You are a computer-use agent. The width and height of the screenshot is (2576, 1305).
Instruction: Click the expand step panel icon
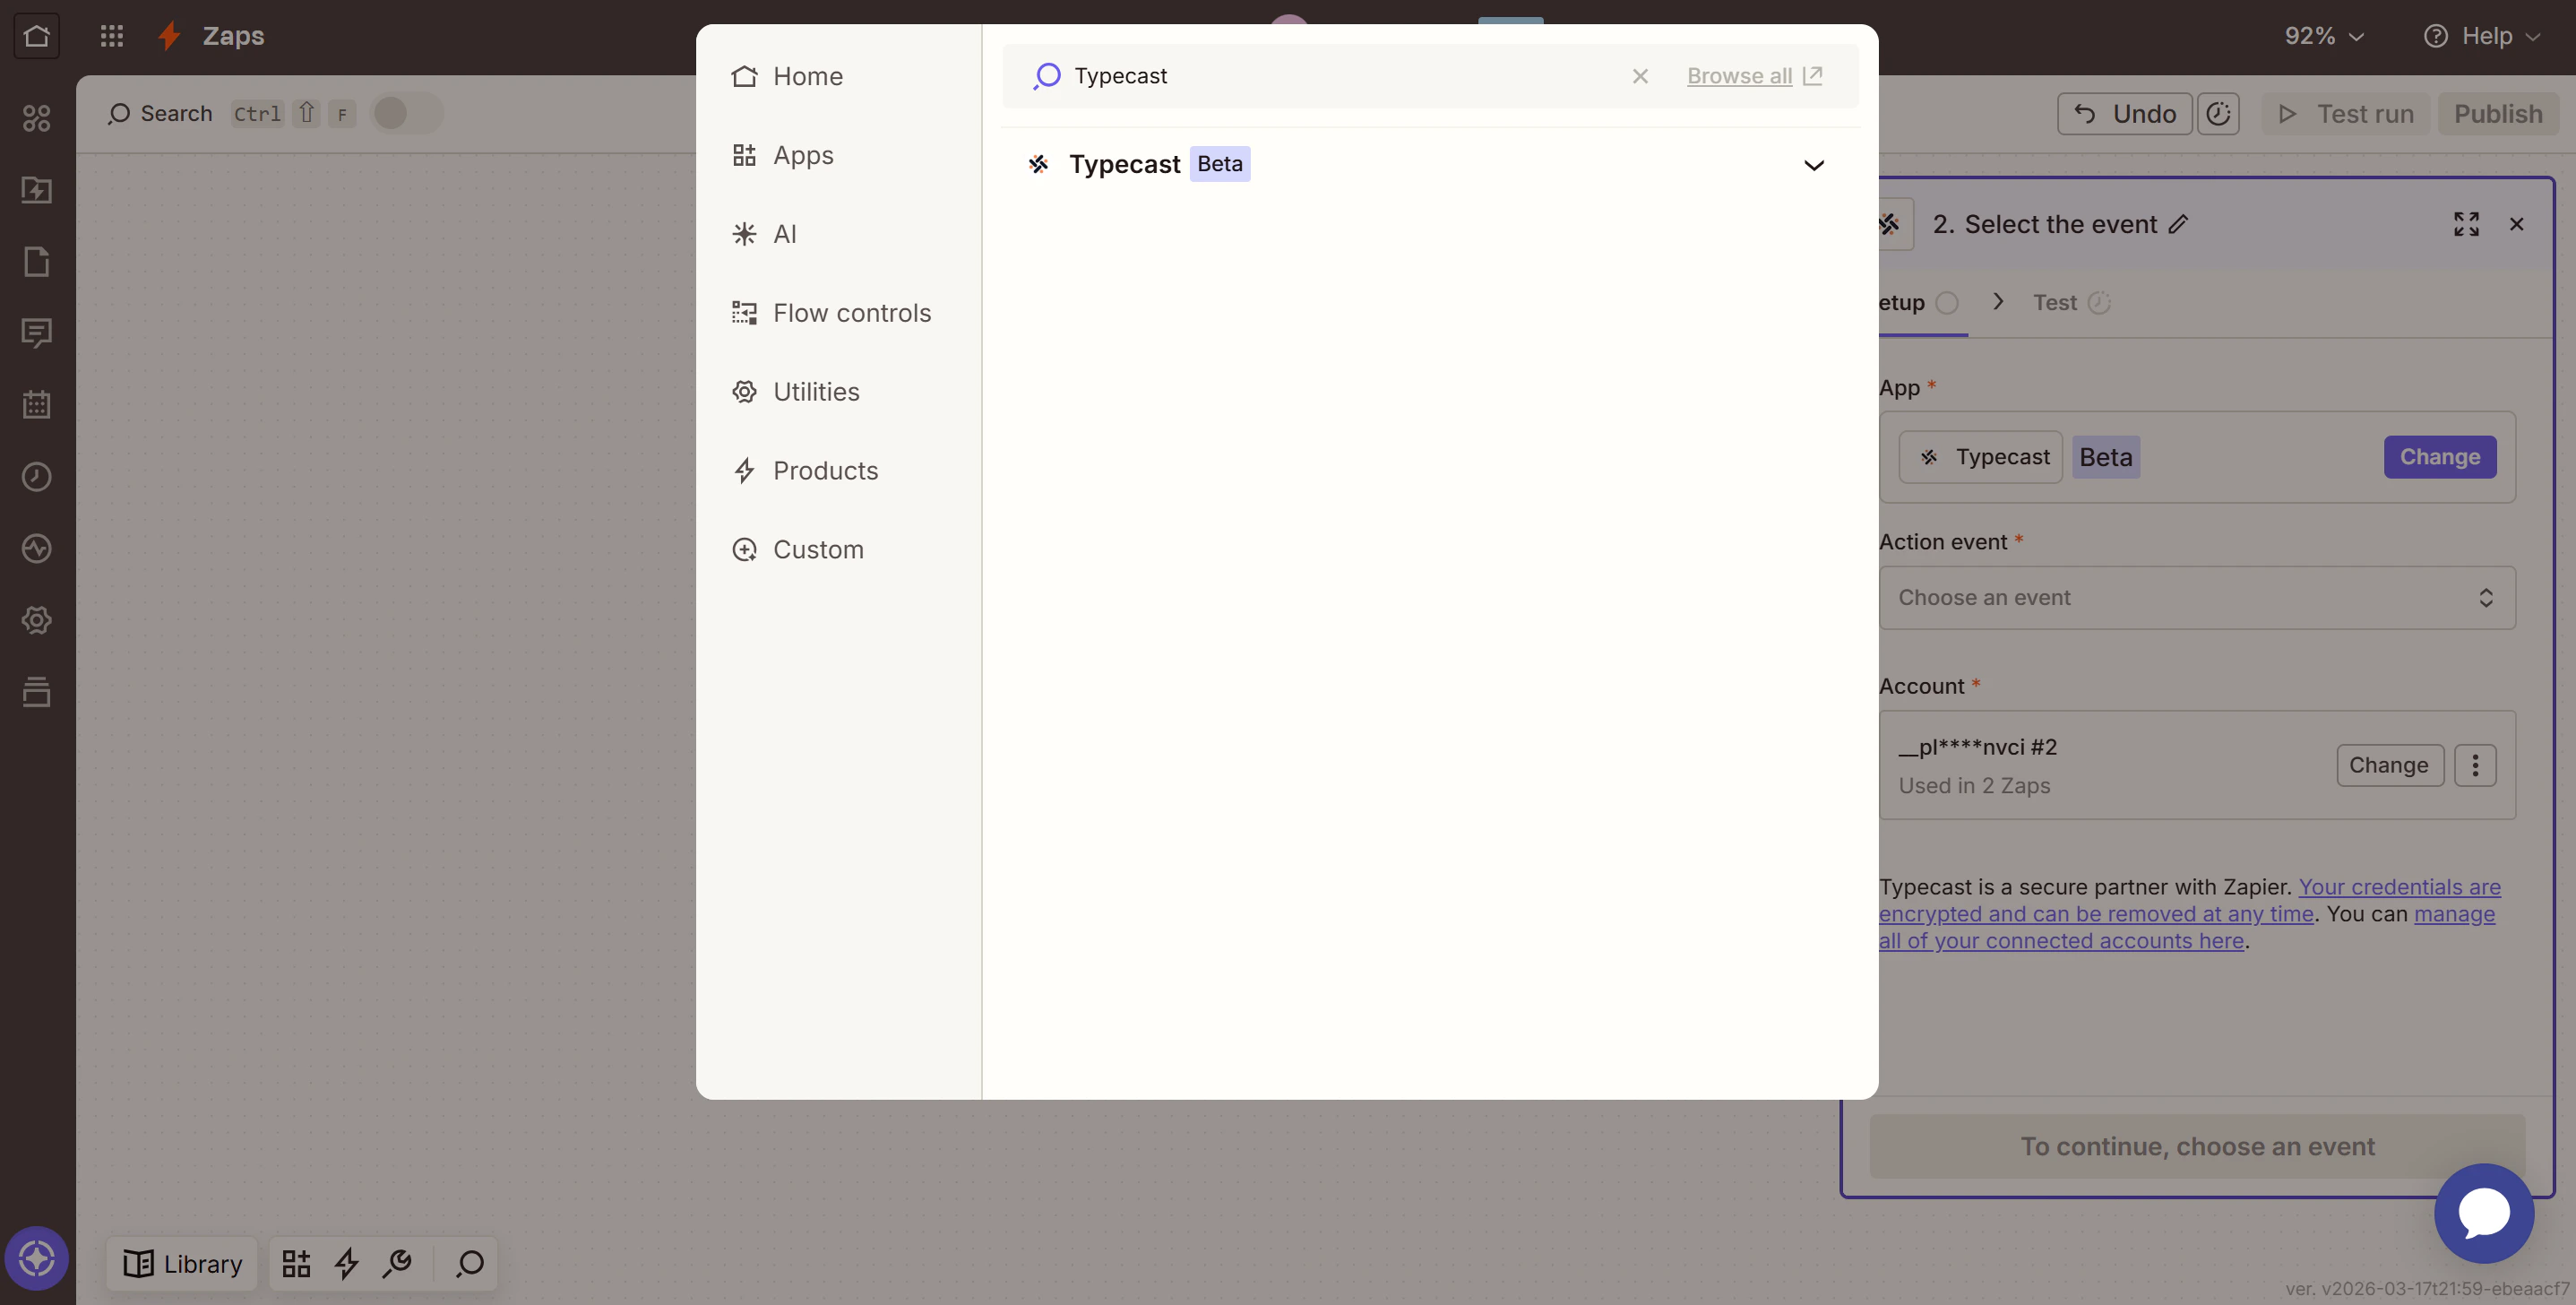click(x=2466, y=224)
